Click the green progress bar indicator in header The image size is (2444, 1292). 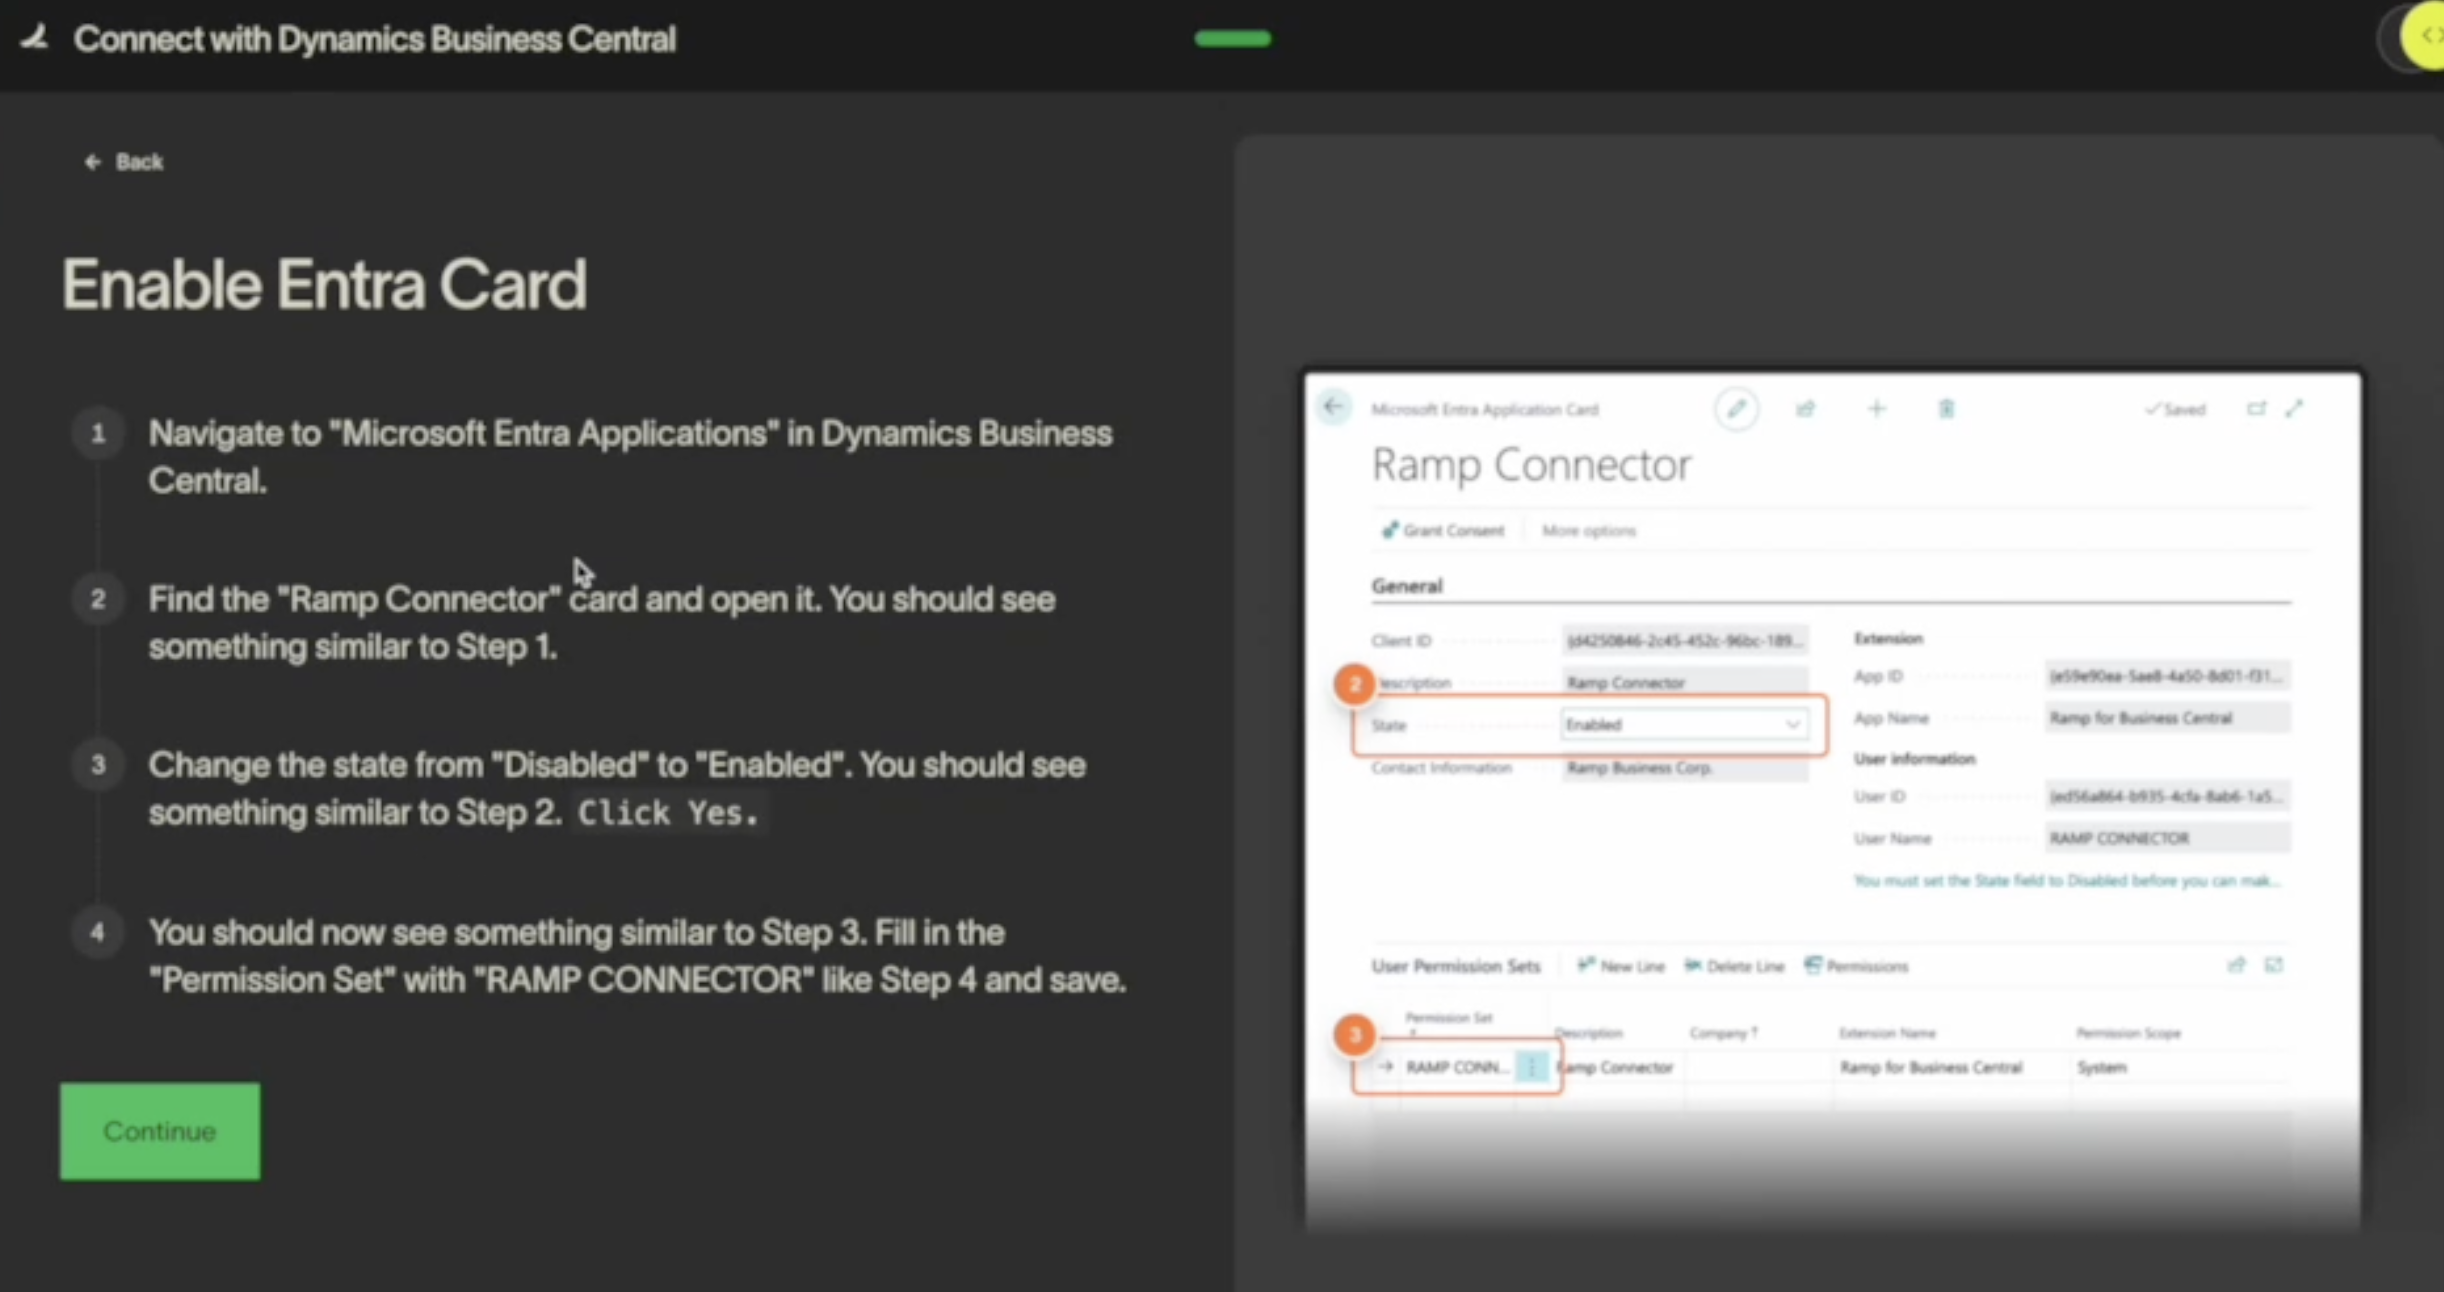[1232, 39]
